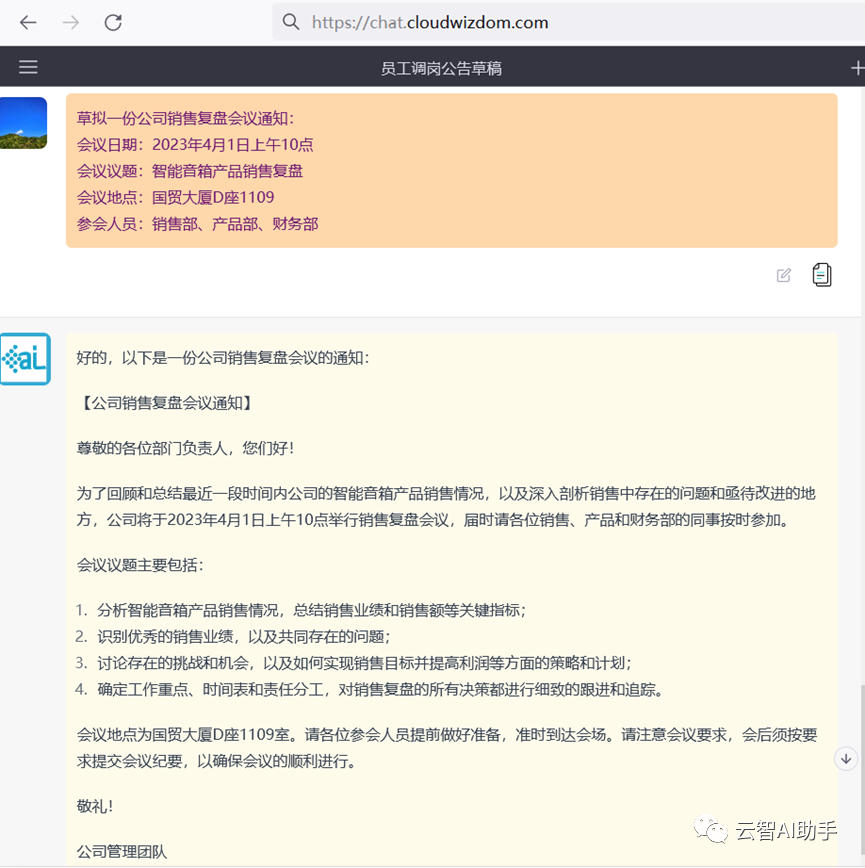The height and width of the screenshot is (868, 865).
Task: Click the reply opening 好的，以下是一份公司销售复盘会议的通知
Action: coord(222,358)
